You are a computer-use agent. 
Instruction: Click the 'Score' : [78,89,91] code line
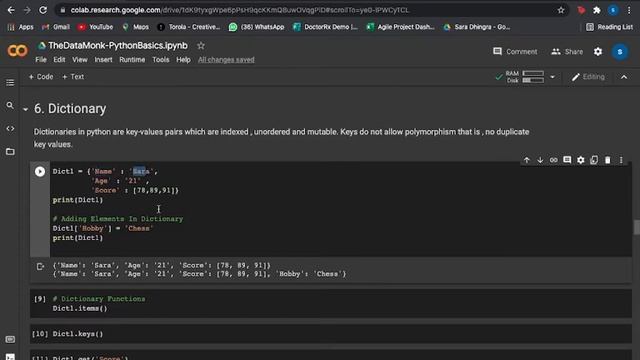136,190
